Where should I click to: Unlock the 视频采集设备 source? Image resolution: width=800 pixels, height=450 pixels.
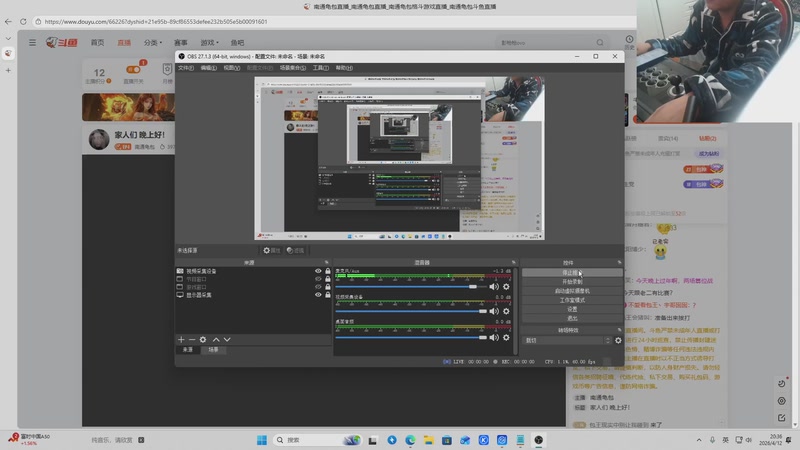(x=328, y=271)
